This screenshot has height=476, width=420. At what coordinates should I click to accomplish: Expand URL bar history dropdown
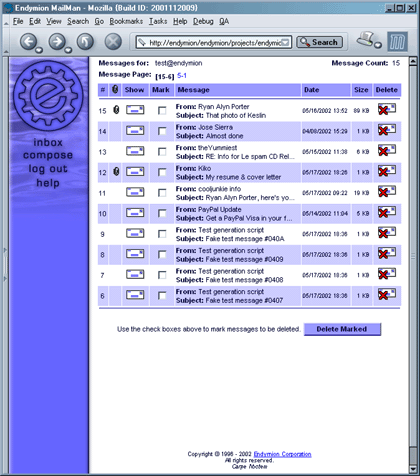click(x=285, y=43)
